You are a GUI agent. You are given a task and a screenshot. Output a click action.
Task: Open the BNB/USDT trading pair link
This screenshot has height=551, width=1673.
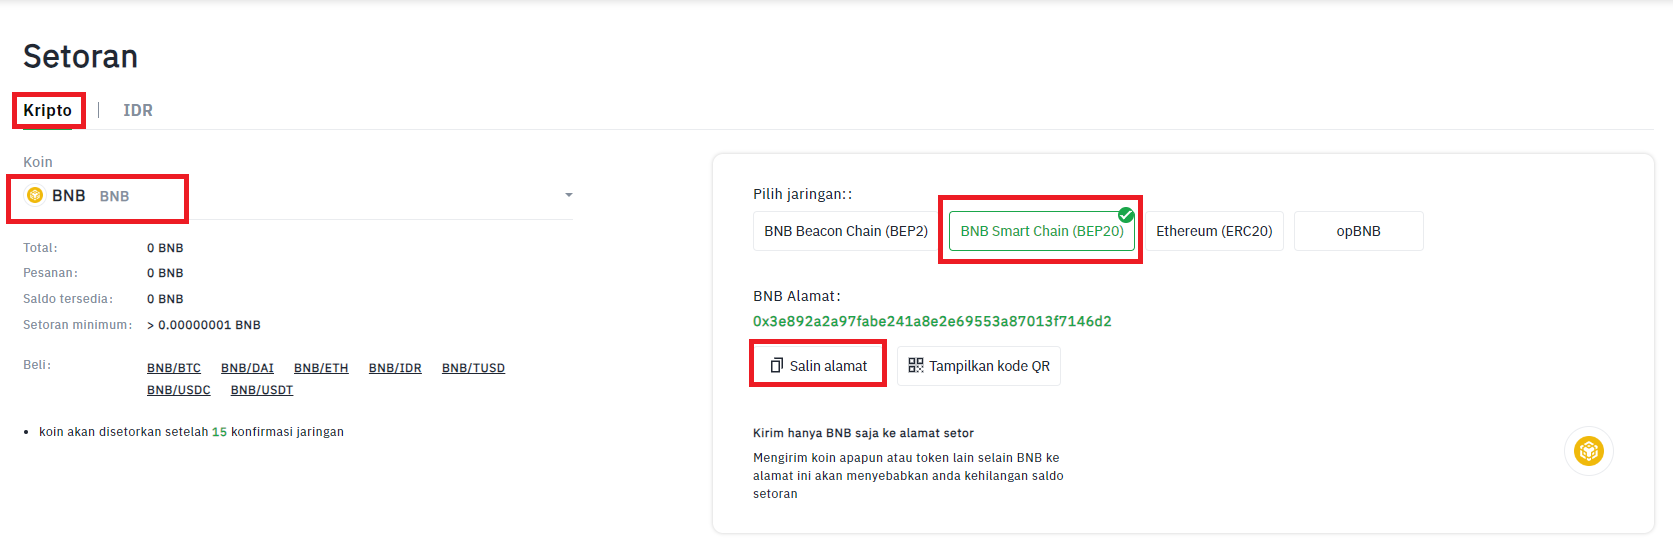point(262,390)
